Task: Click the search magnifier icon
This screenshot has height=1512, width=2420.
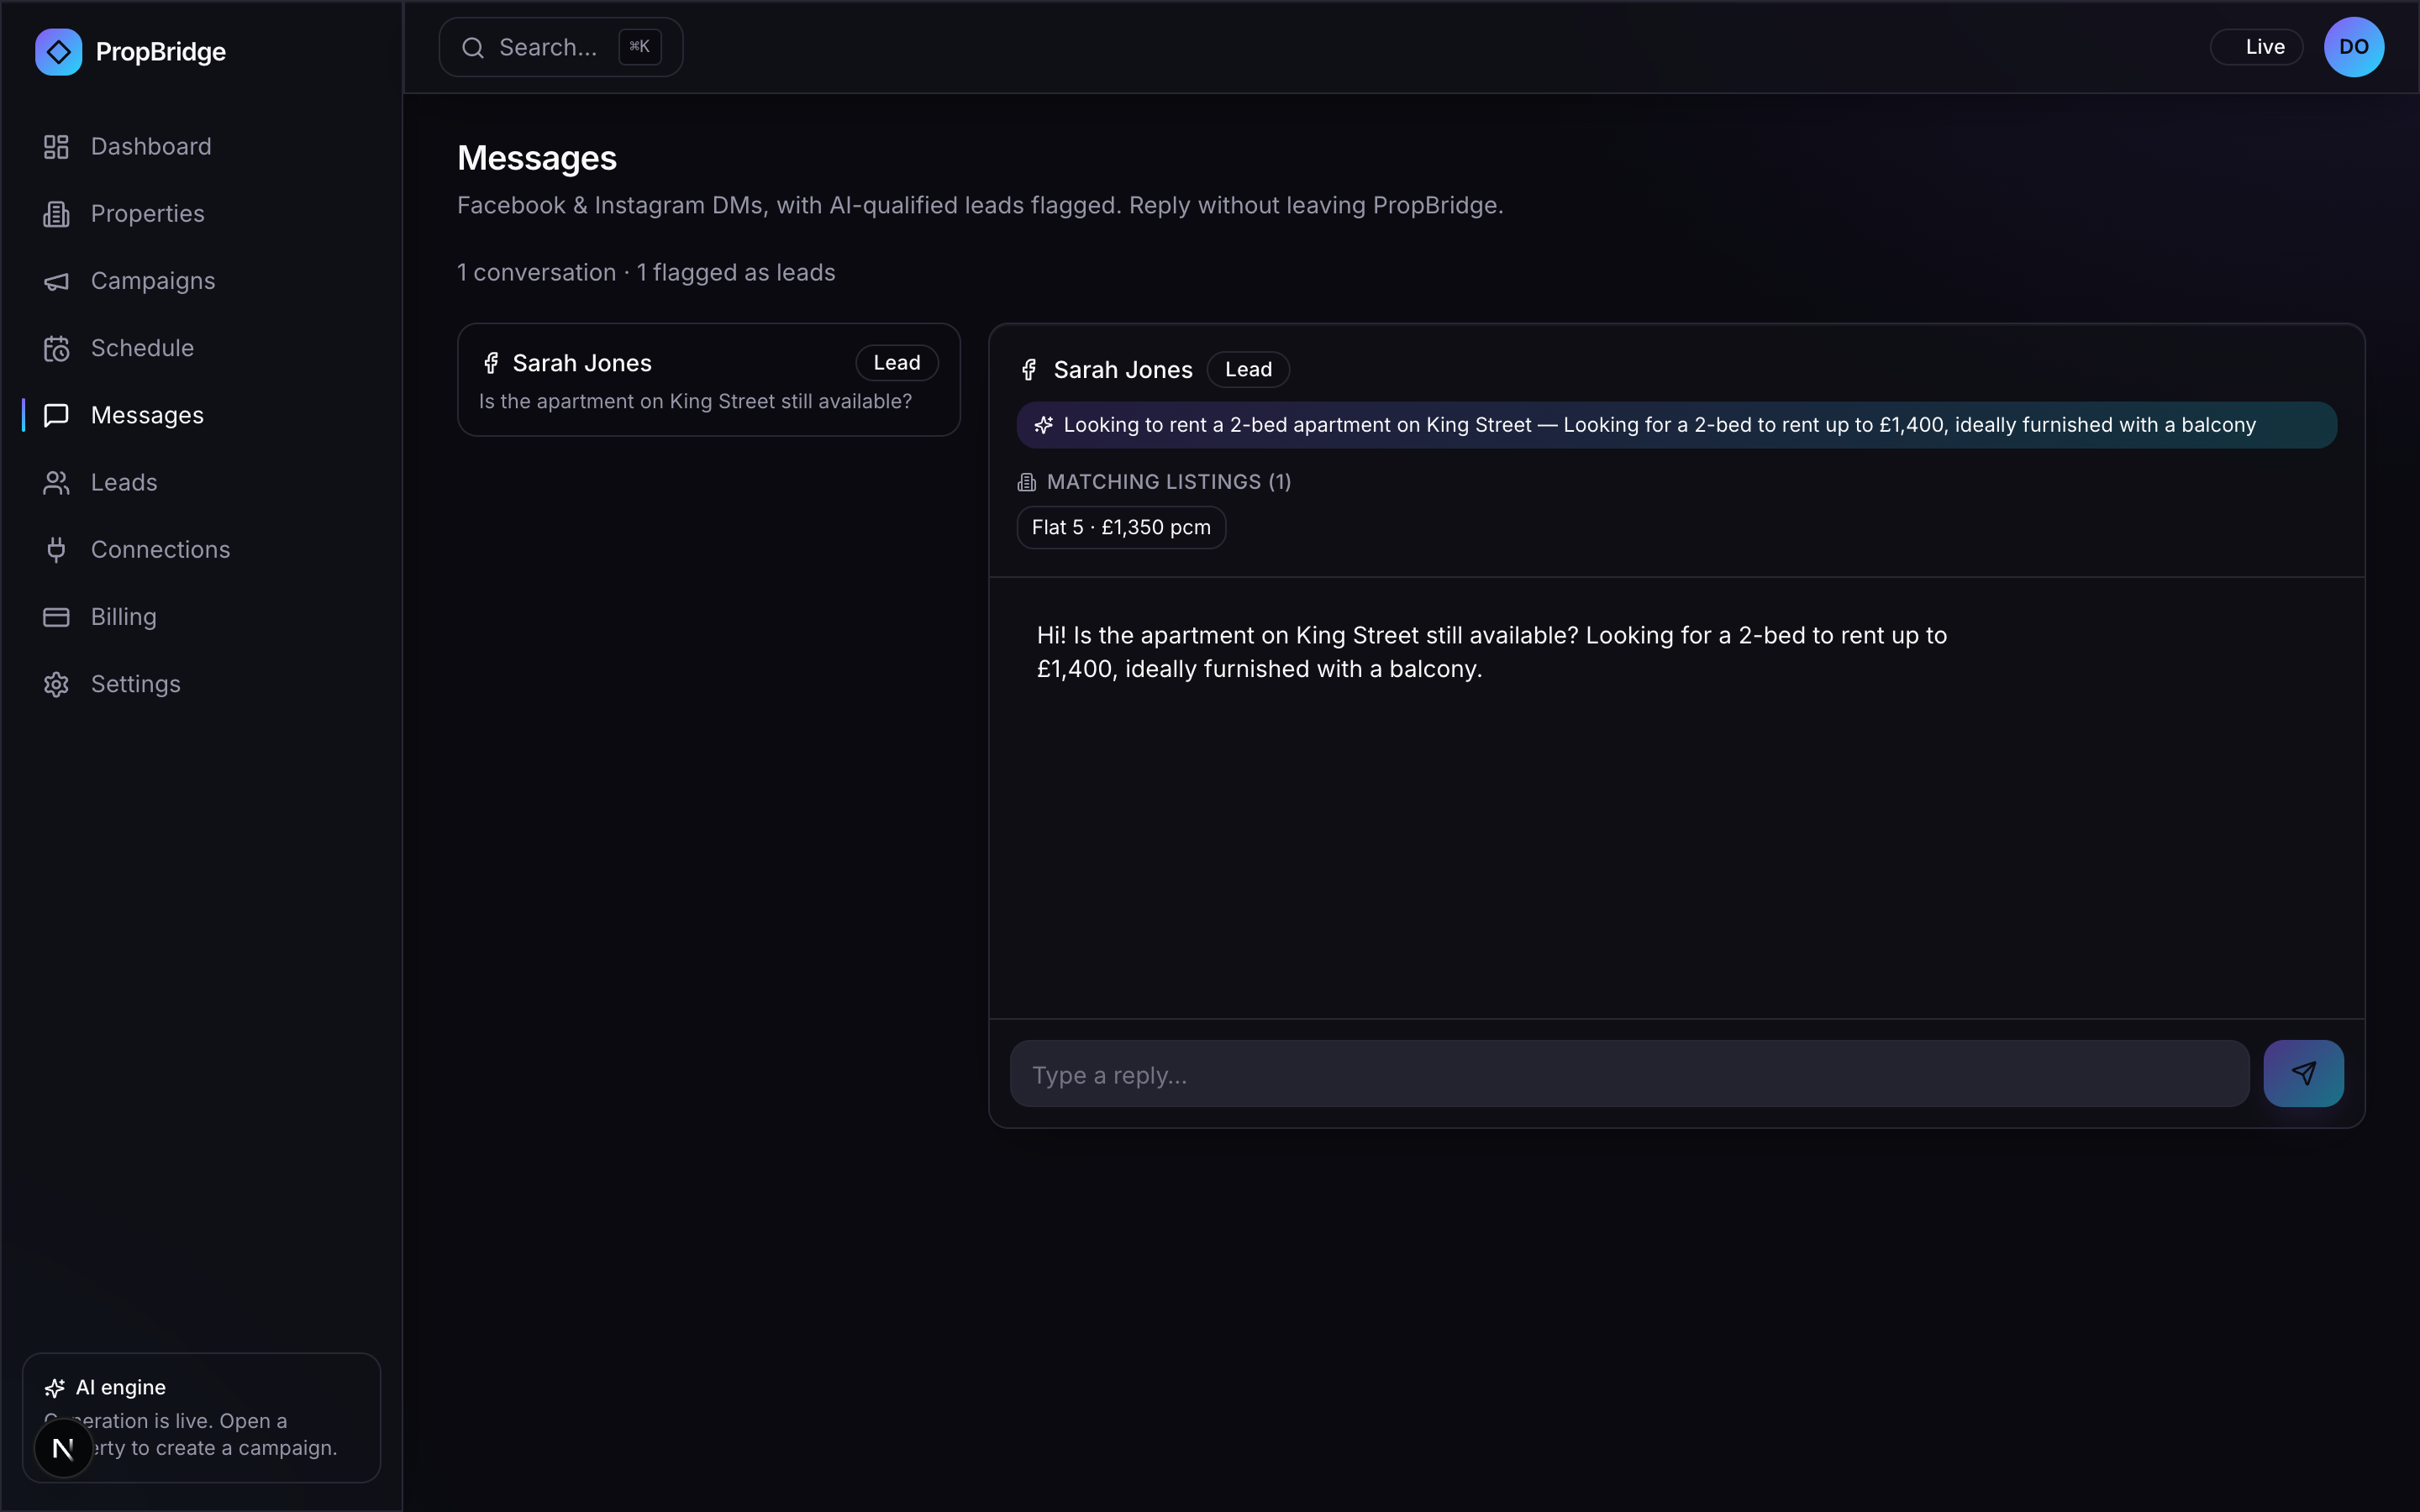Action: 473,47
